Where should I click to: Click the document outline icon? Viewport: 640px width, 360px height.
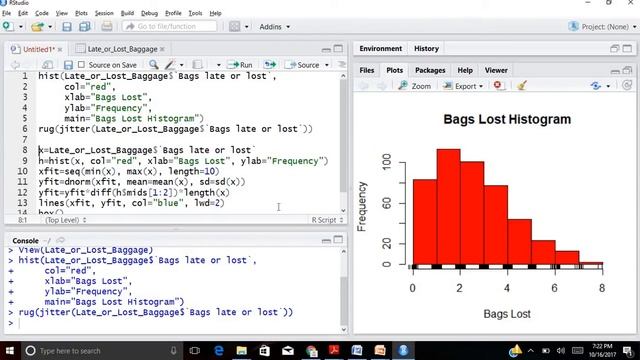342,64
